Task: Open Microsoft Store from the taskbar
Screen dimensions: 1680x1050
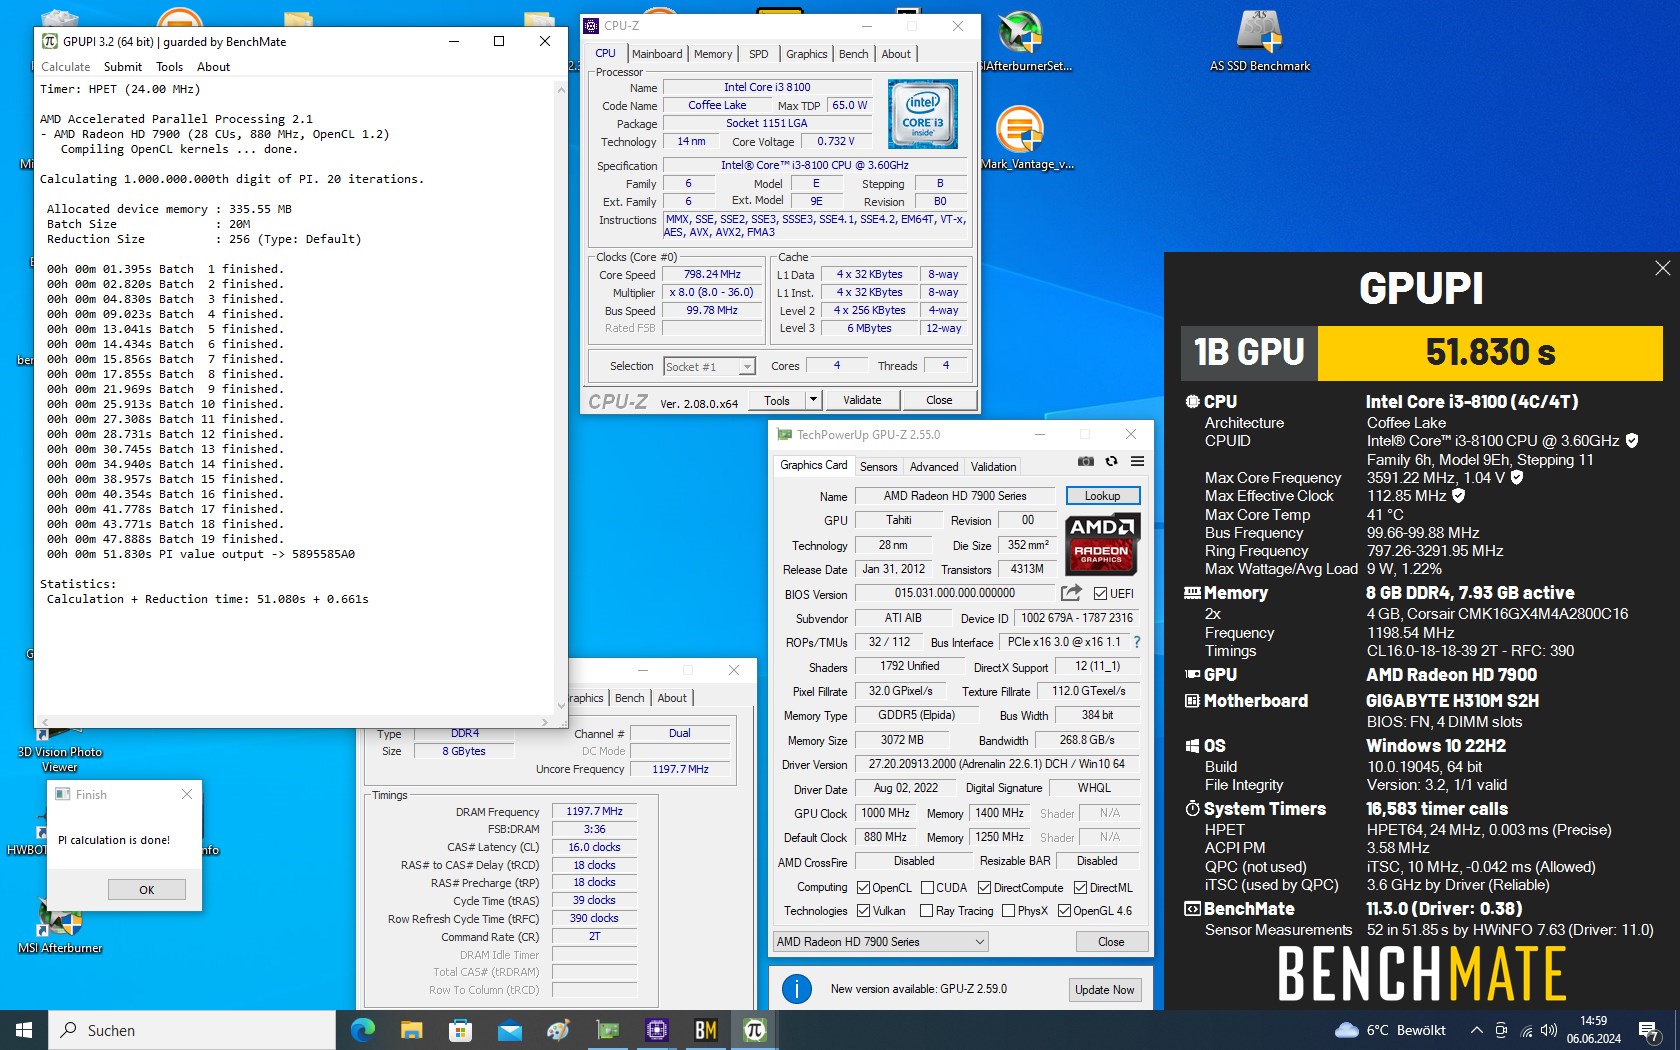Action: 460,1030
